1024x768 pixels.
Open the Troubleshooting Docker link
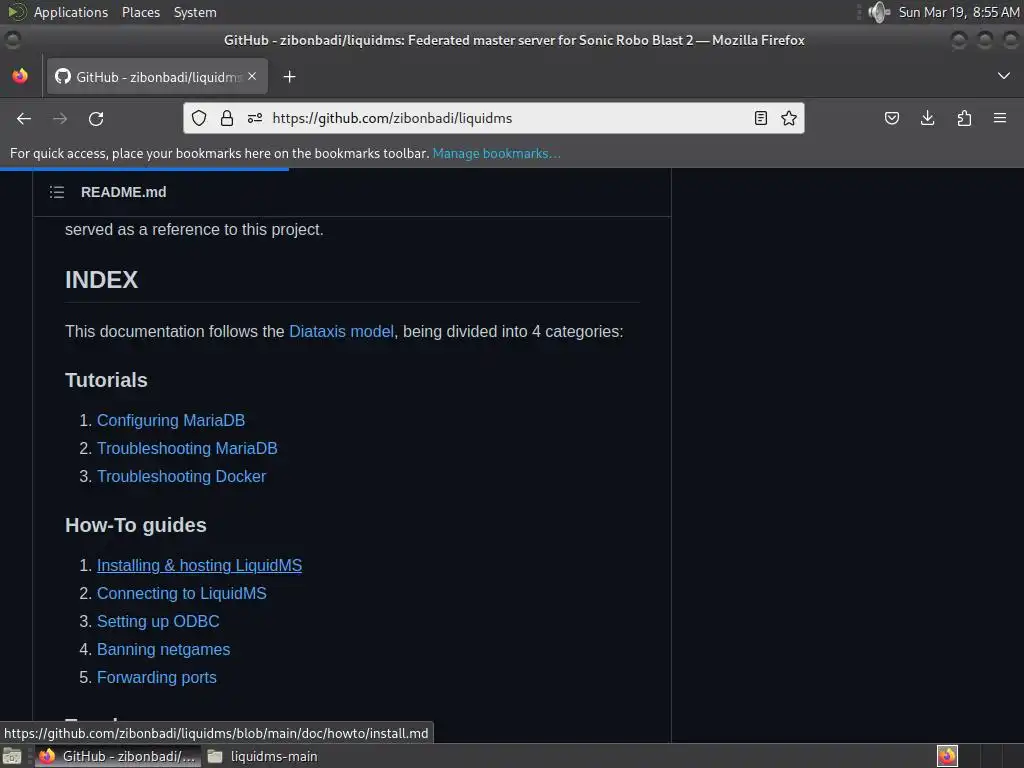182,476
